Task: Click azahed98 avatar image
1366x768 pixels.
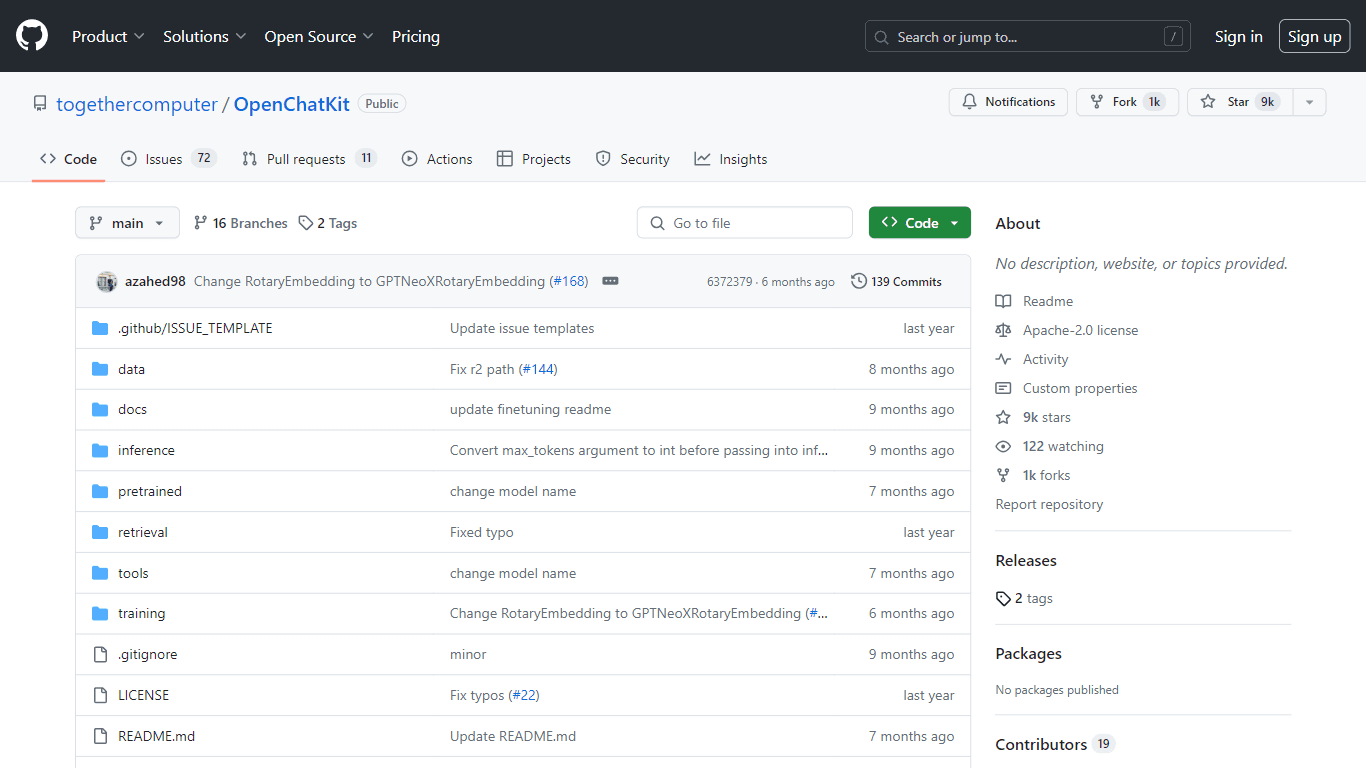Action: coord(107,282)
